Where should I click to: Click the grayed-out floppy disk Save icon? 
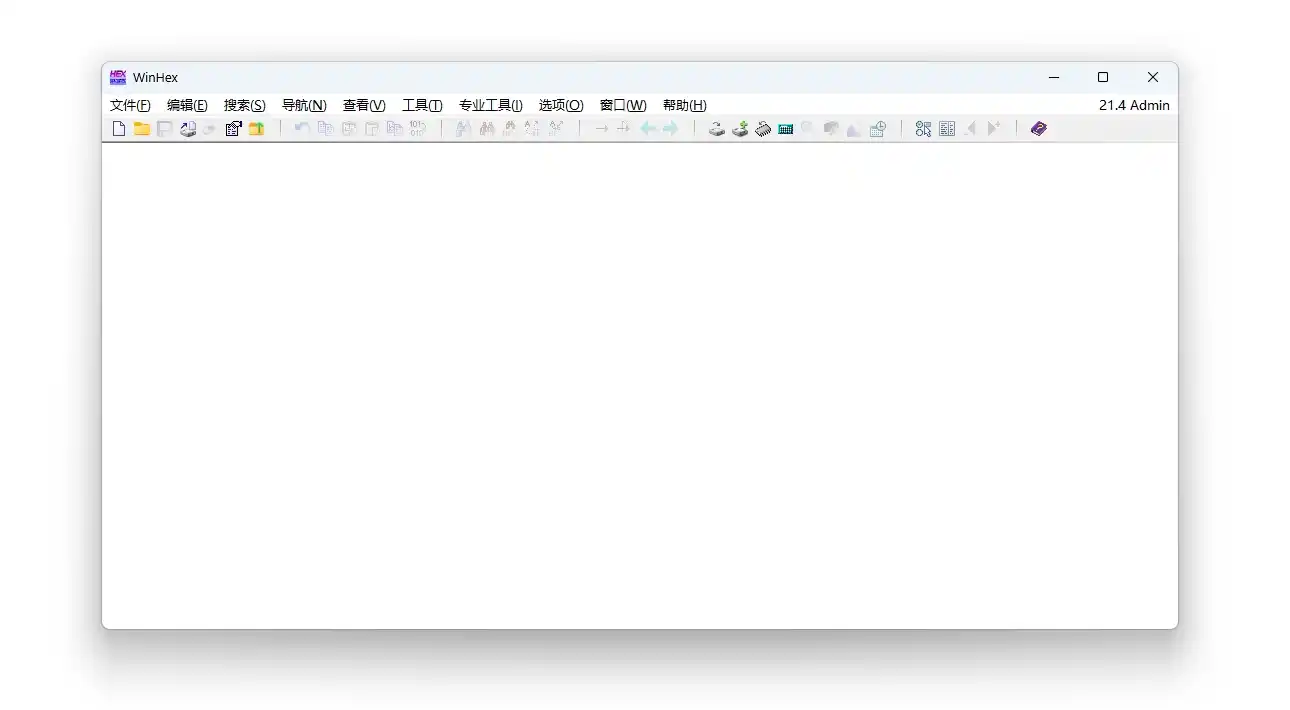point(165,129)
